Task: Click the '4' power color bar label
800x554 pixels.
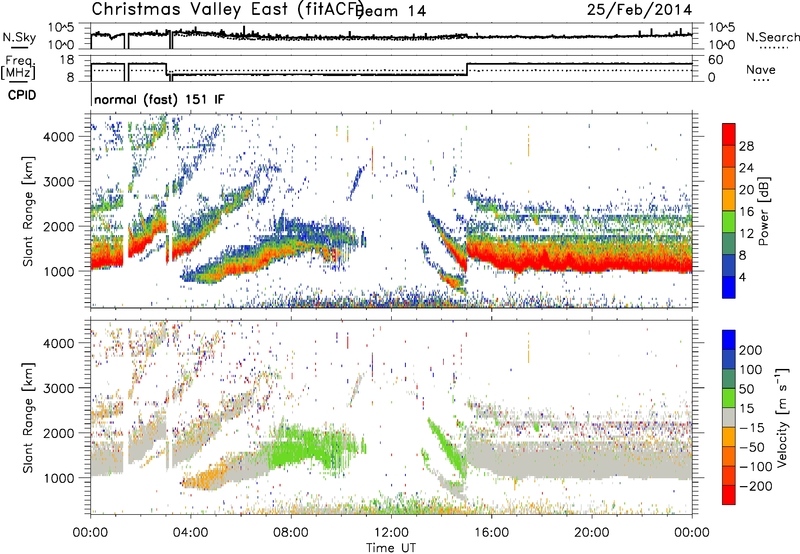Action: click(742, 277)
